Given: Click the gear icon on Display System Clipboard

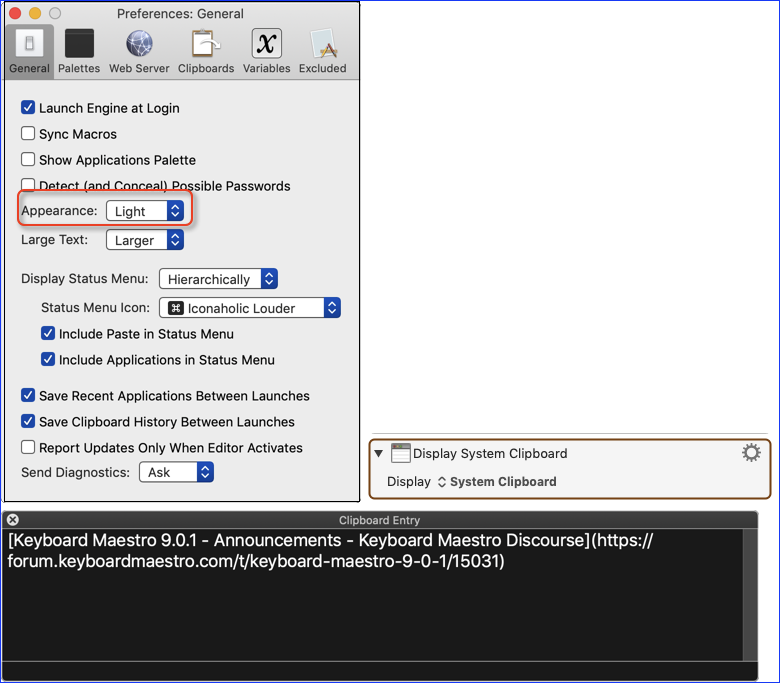Looking at the screenshot, I should pyautogui.click(x=751, y=453).
